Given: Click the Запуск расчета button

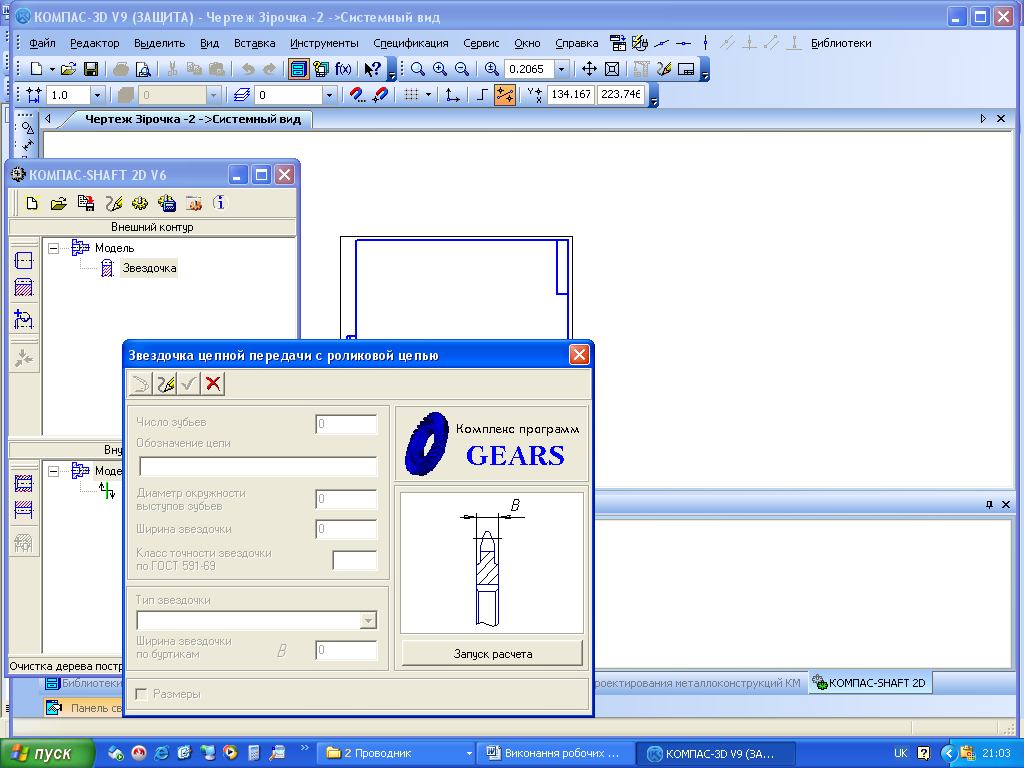Looking at the screenshot, I should click(492, 654).
